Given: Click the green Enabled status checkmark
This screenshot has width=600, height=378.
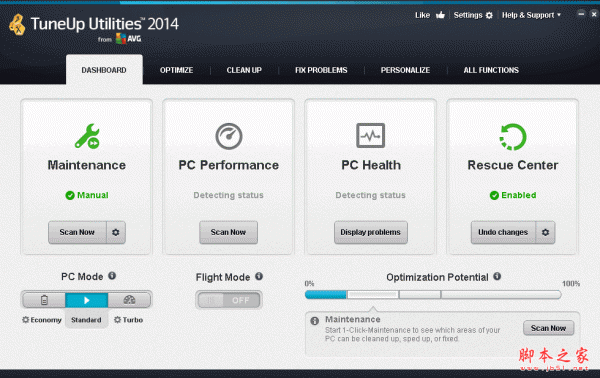Looking at the screenshot, I should tap(494, 196).
